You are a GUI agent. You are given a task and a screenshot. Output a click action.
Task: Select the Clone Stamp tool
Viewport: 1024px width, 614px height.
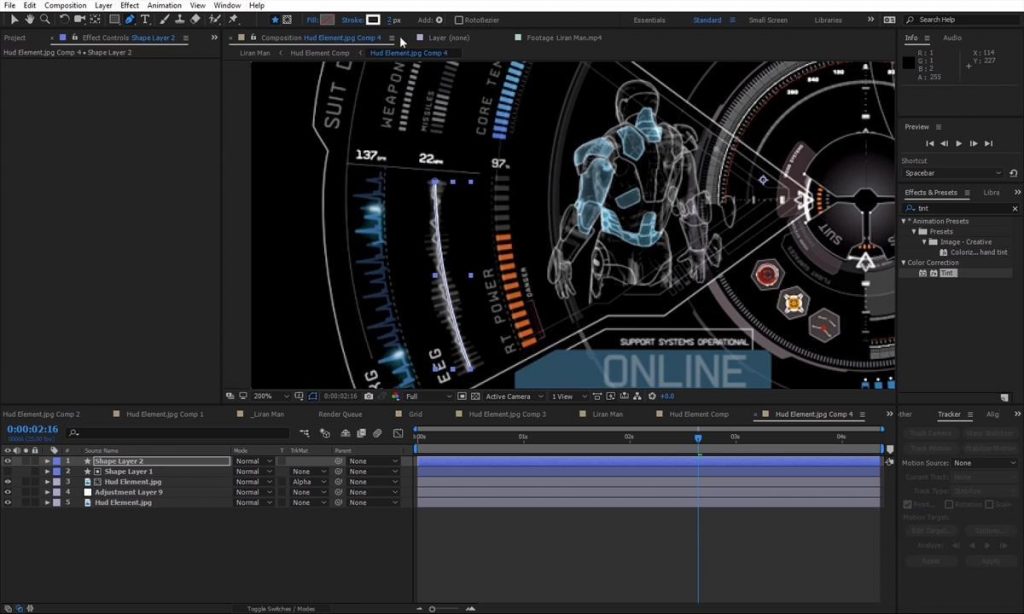point(180,20)
